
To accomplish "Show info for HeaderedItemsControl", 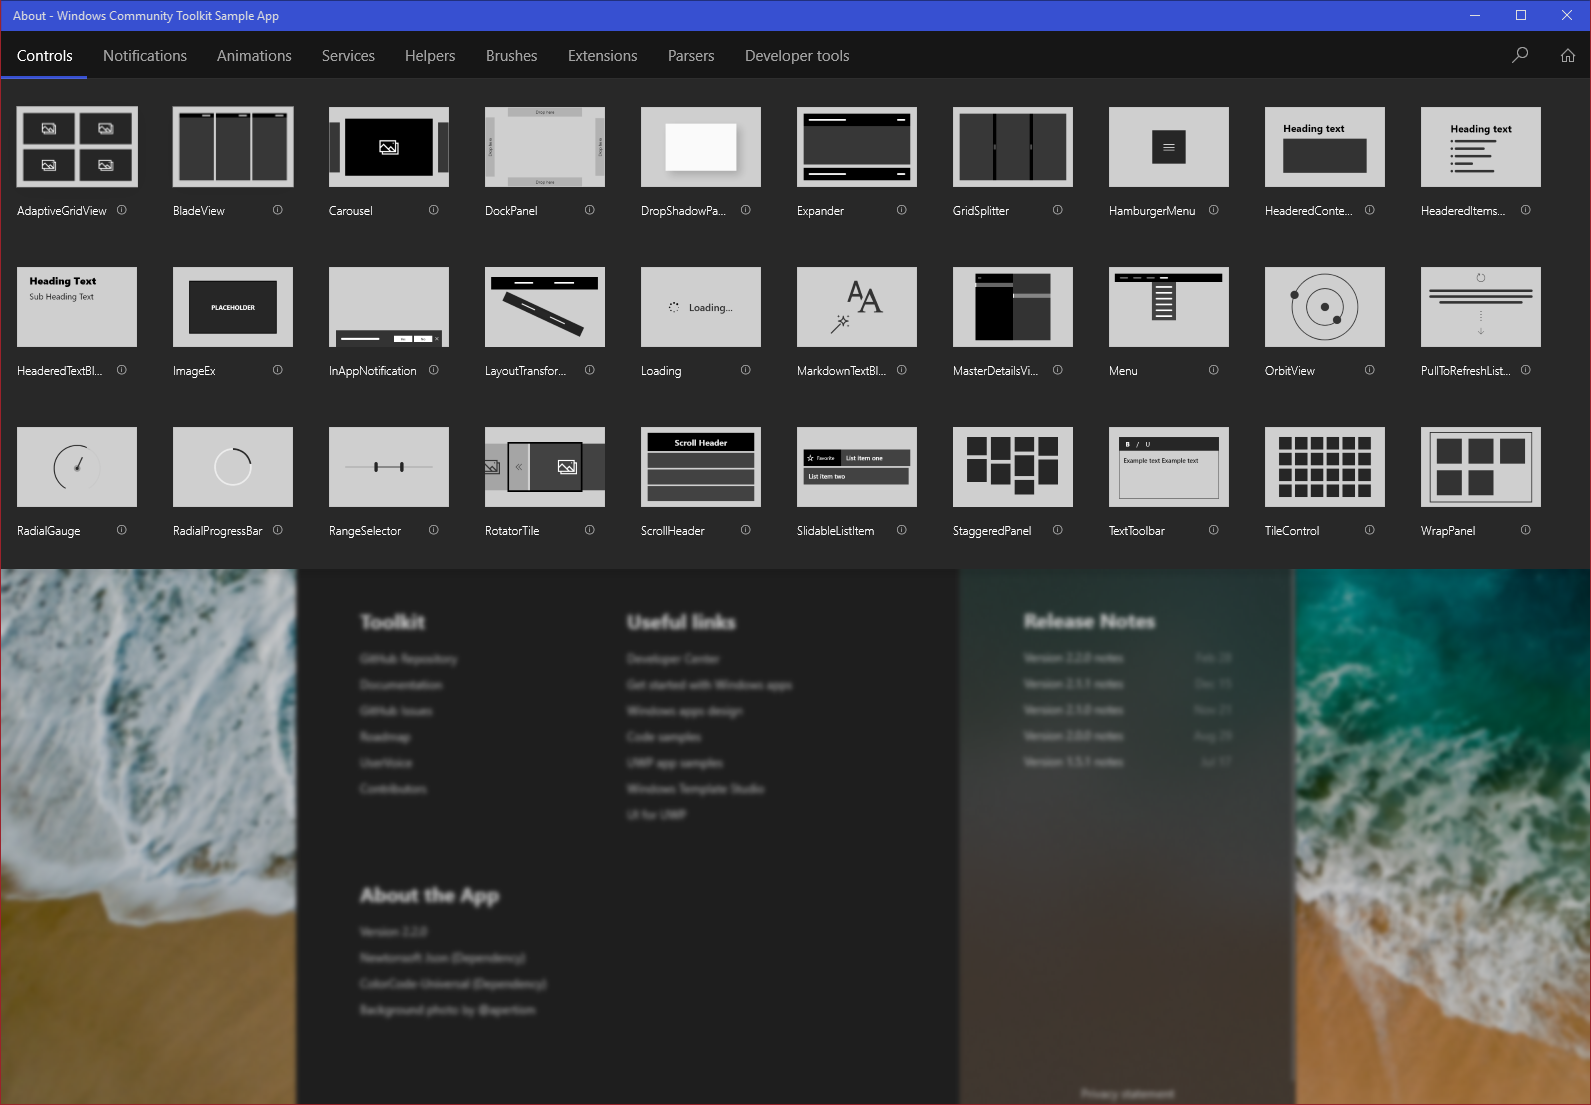I will pos(1526,210).
